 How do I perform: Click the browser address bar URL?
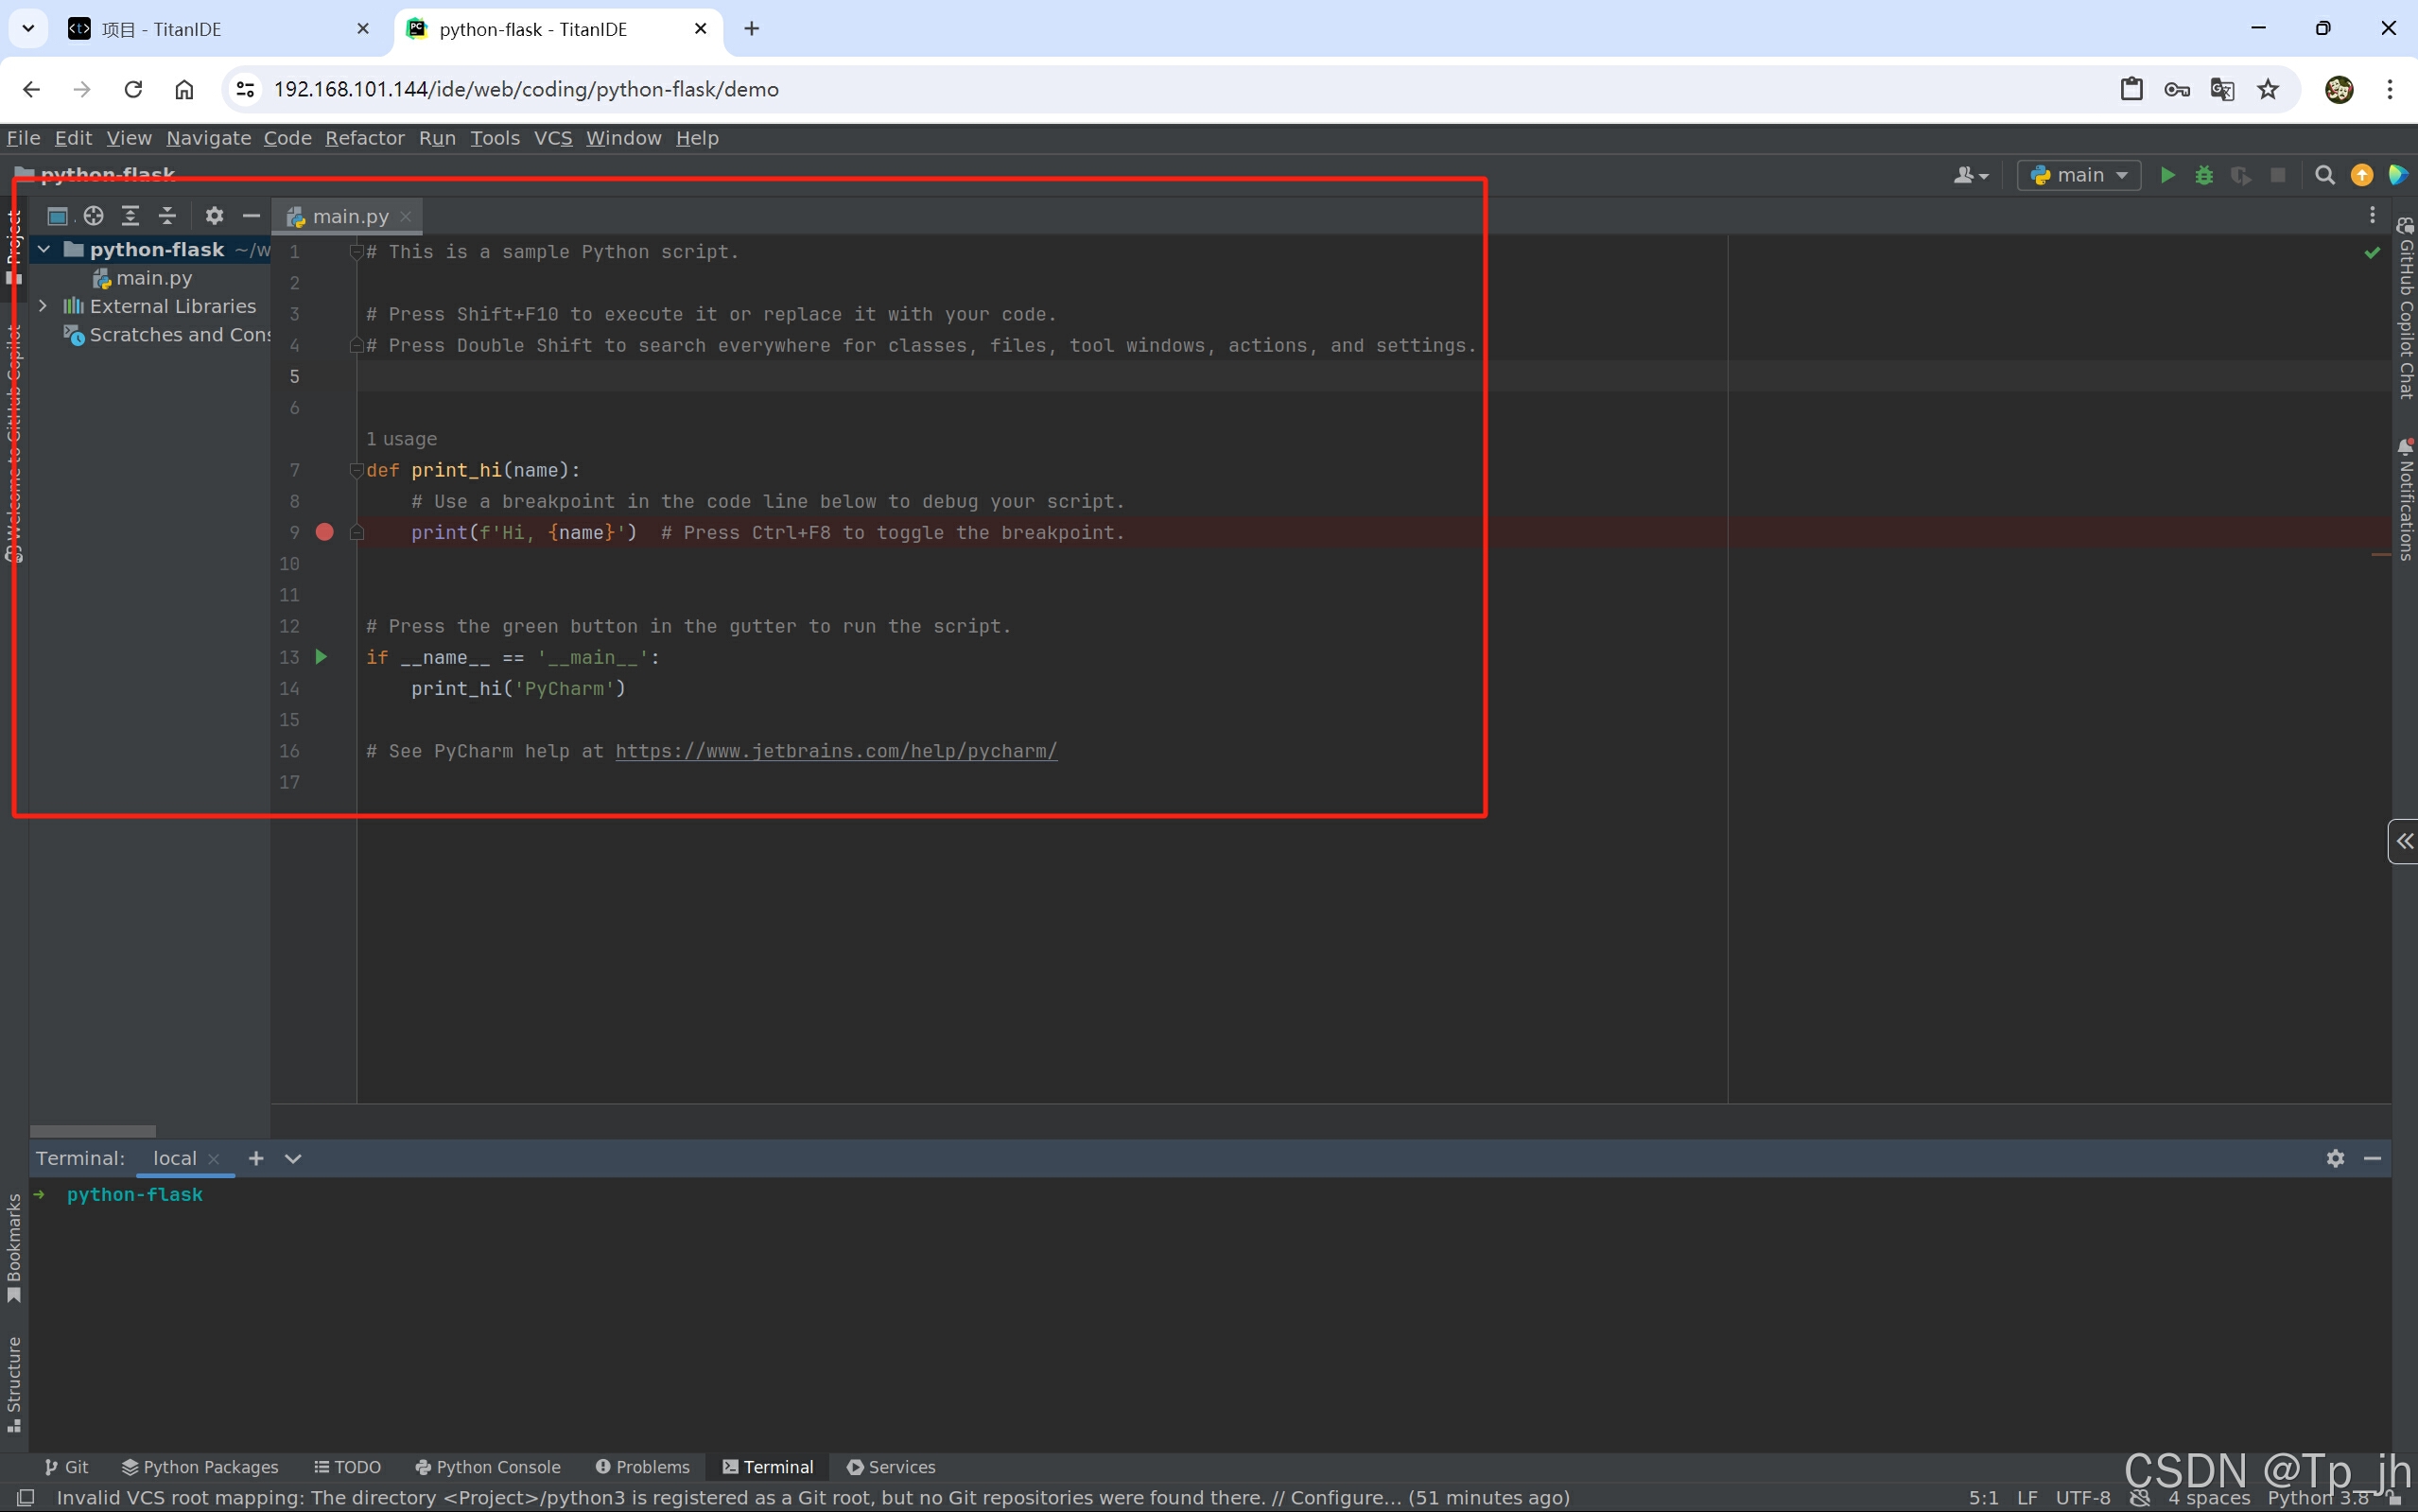tap(526, 89)
